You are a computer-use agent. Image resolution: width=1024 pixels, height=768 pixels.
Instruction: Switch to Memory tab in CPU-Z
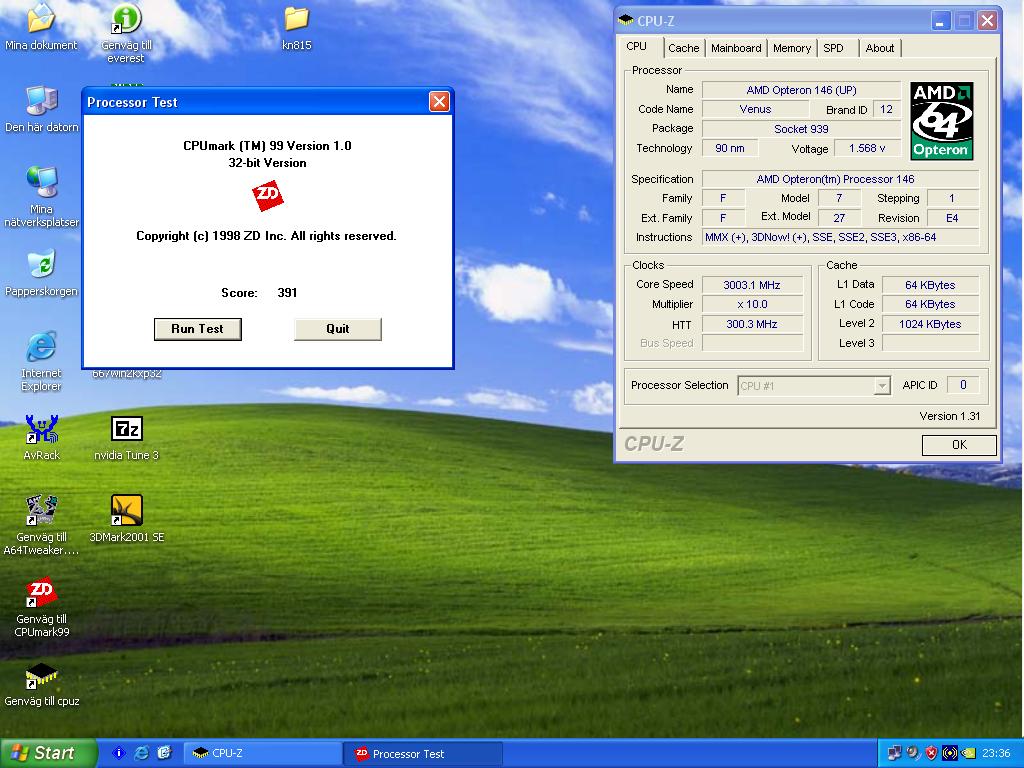[792, 48]
